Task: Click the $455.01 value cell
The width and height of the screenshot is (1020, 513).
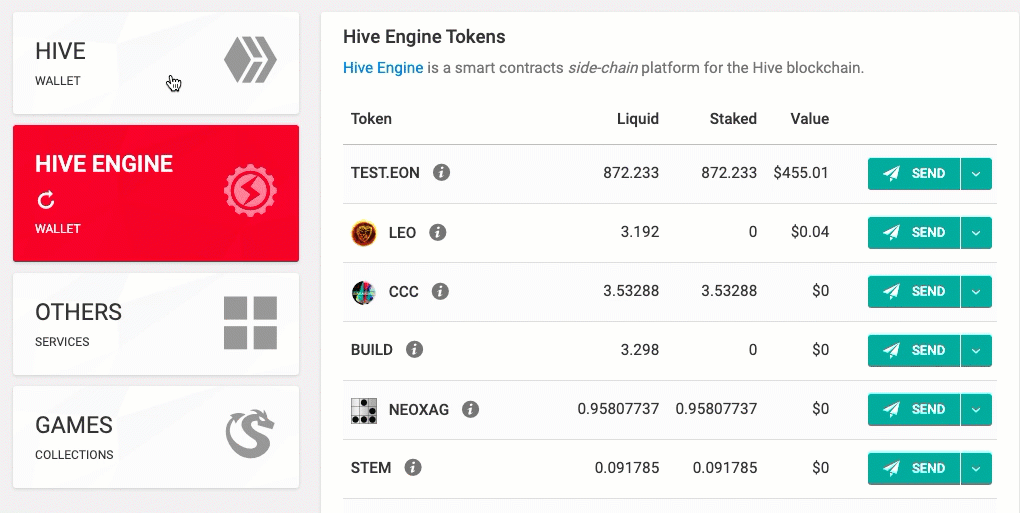Action: click(801, 173)
